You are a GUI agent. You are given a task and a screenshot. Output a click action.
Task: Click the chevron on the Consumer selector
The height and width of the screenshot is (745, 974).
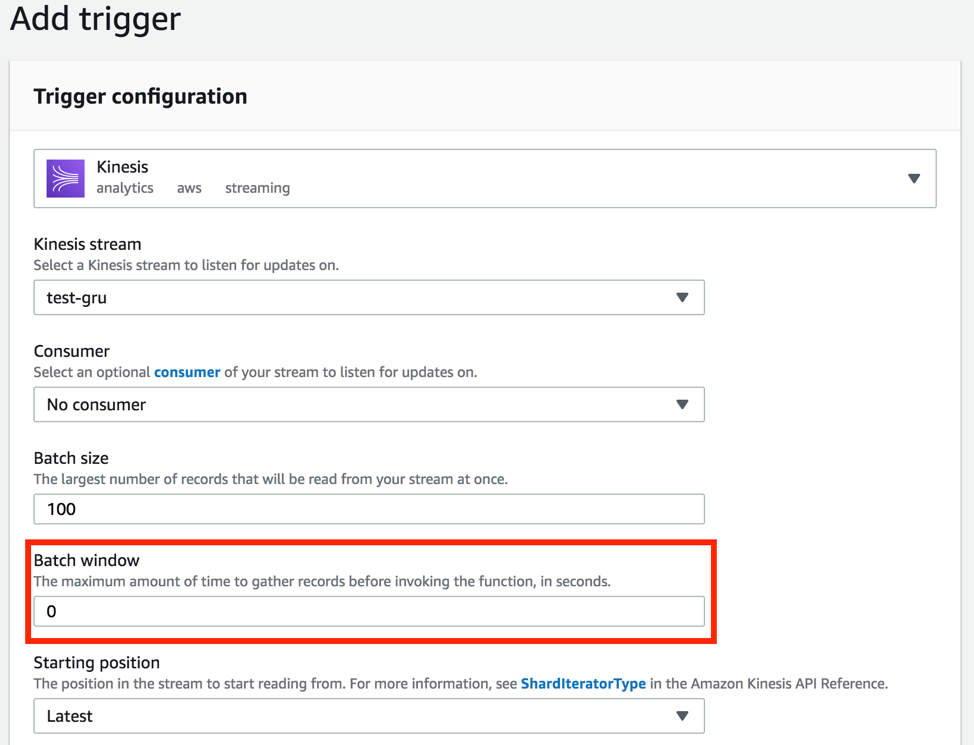(x=683, y=404)
